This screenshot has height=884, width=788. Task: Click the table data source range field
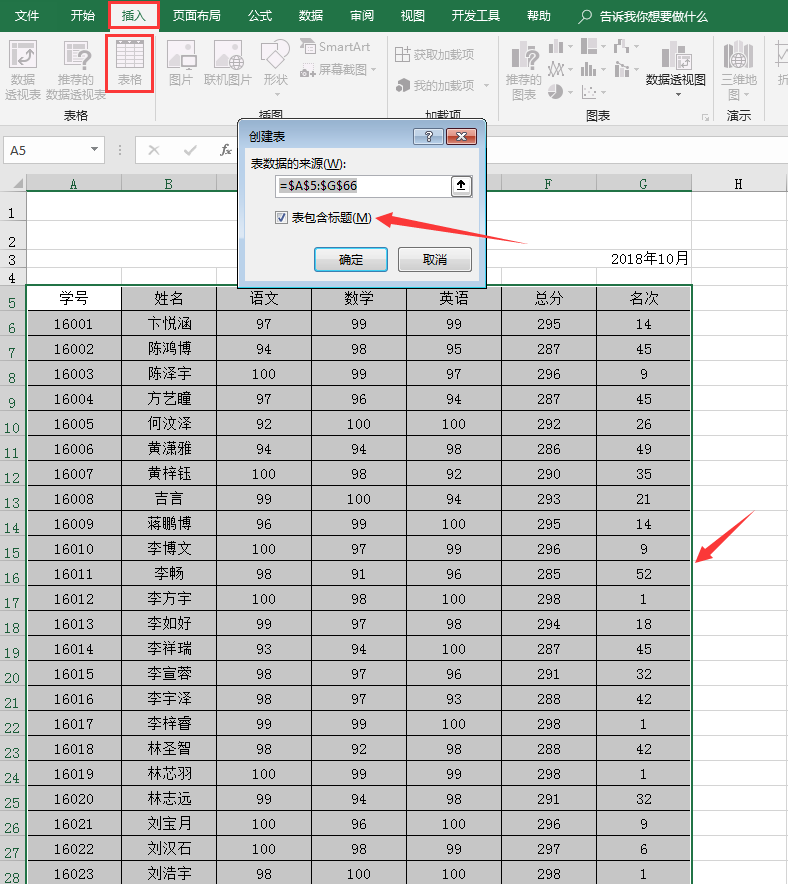point(364,186)
